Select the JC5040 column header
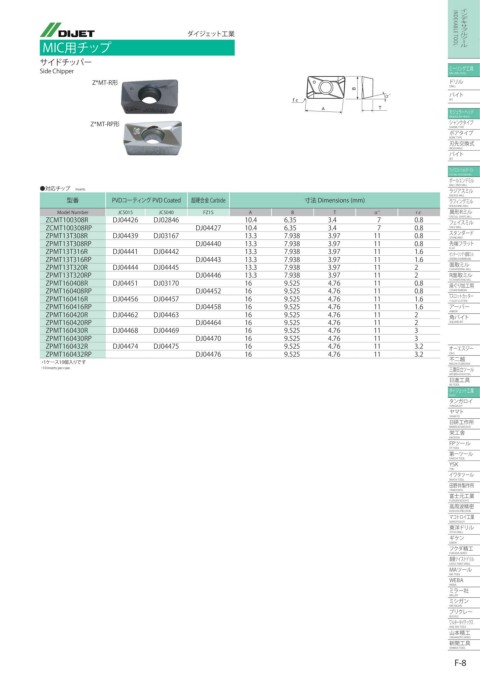This screenshot has width=480, height=677. point(166,212)
